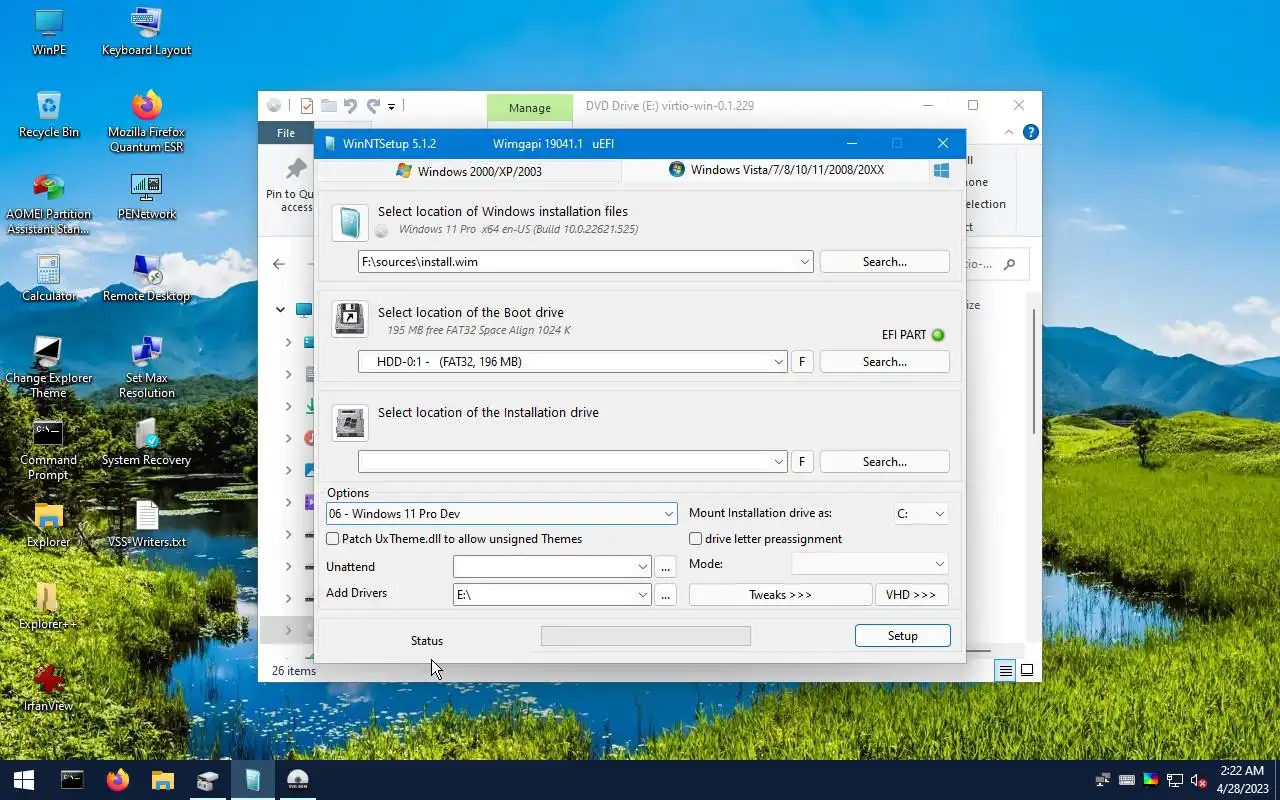Open the File menu in Explorer

coord(286,132)
